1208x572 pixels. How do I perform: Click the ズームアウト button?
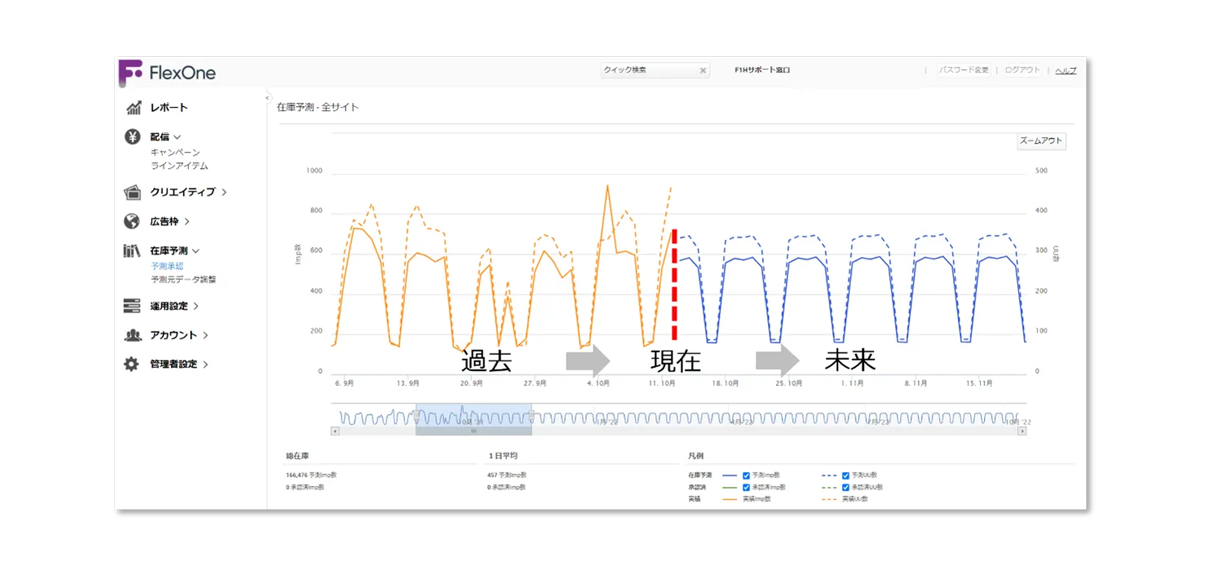coord(1041,141)
